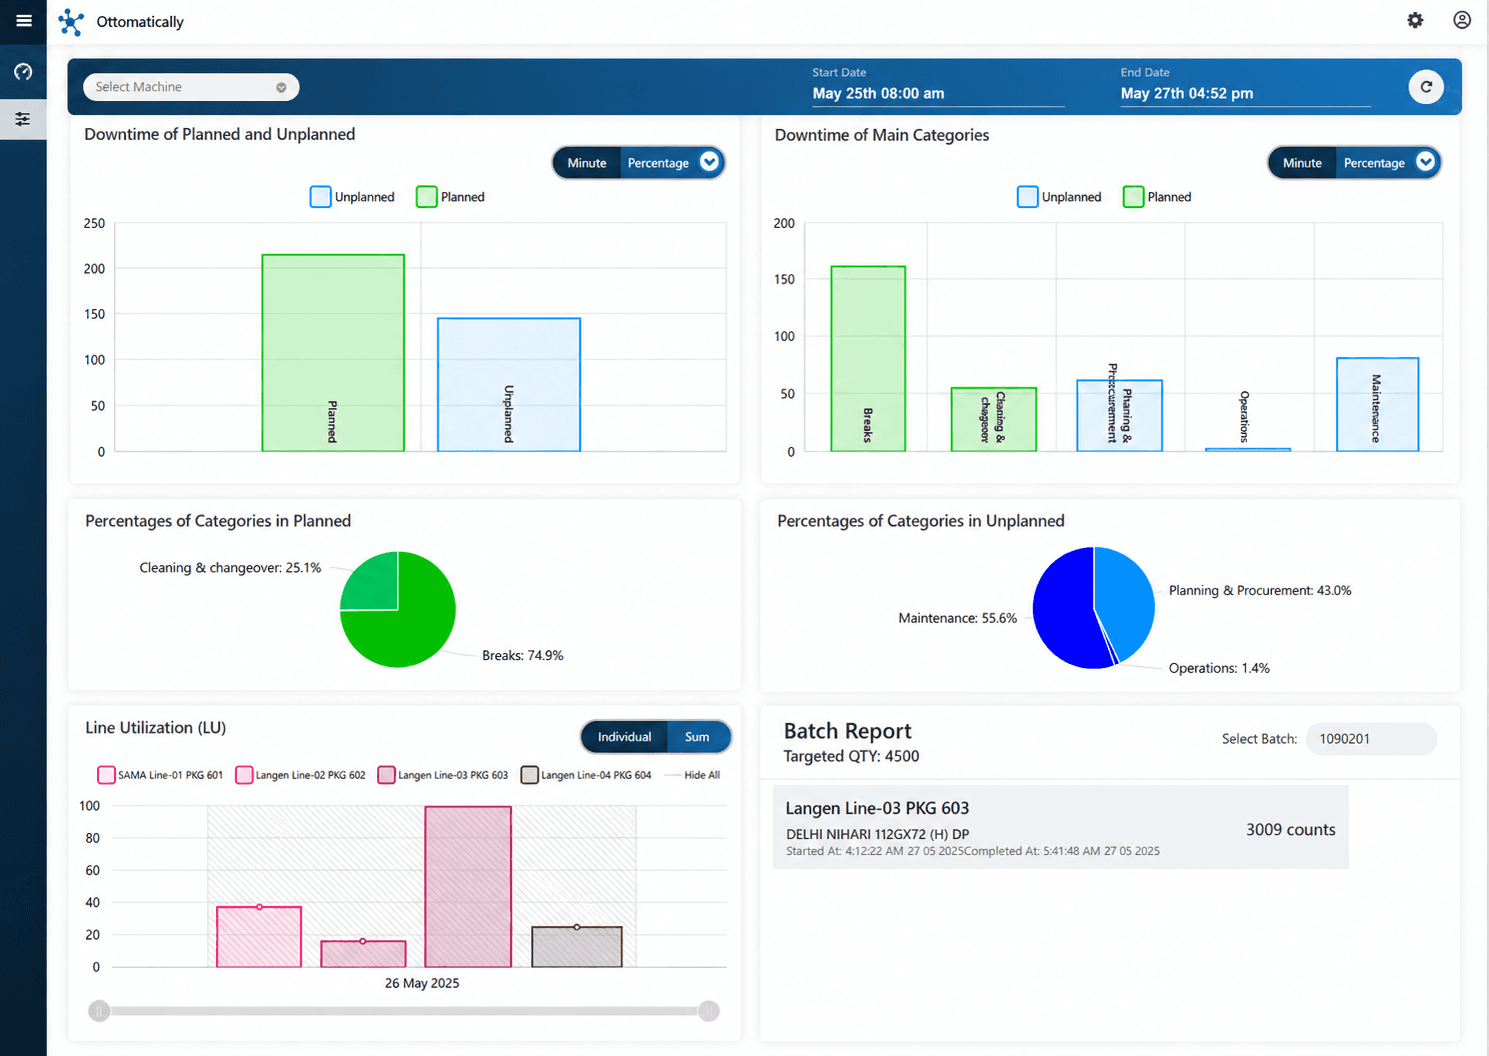Image resolution: width=1489 pixels, height=1056 pixels.
Task: Switch Main Categories chart to Percentage
Action: click(x=1374, y=163)
